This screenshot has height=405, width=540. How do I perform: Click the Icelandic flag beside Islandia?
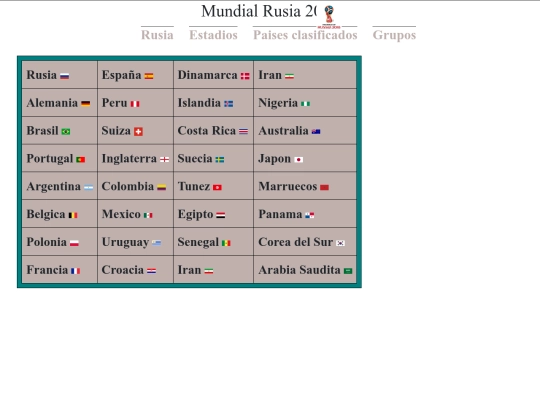[x=229, y=104]
